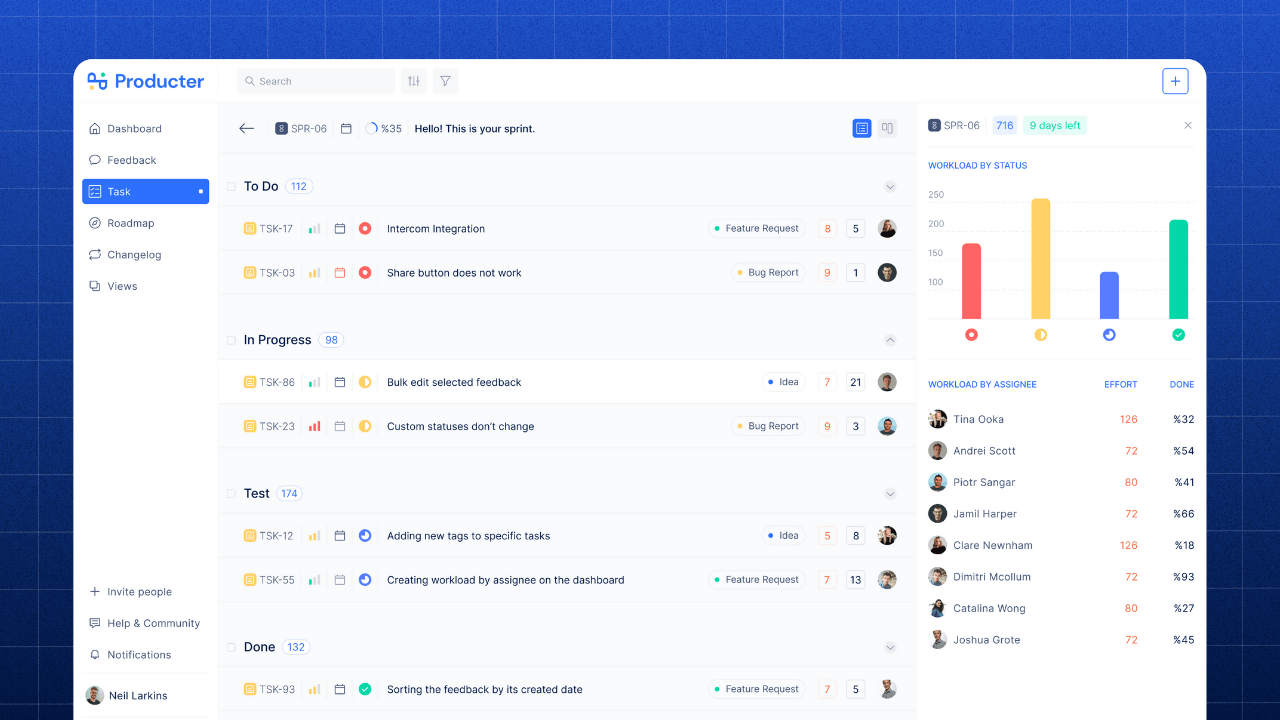
Task: Select the In Progress group checkbox
Action: click(x=231, y=340)
